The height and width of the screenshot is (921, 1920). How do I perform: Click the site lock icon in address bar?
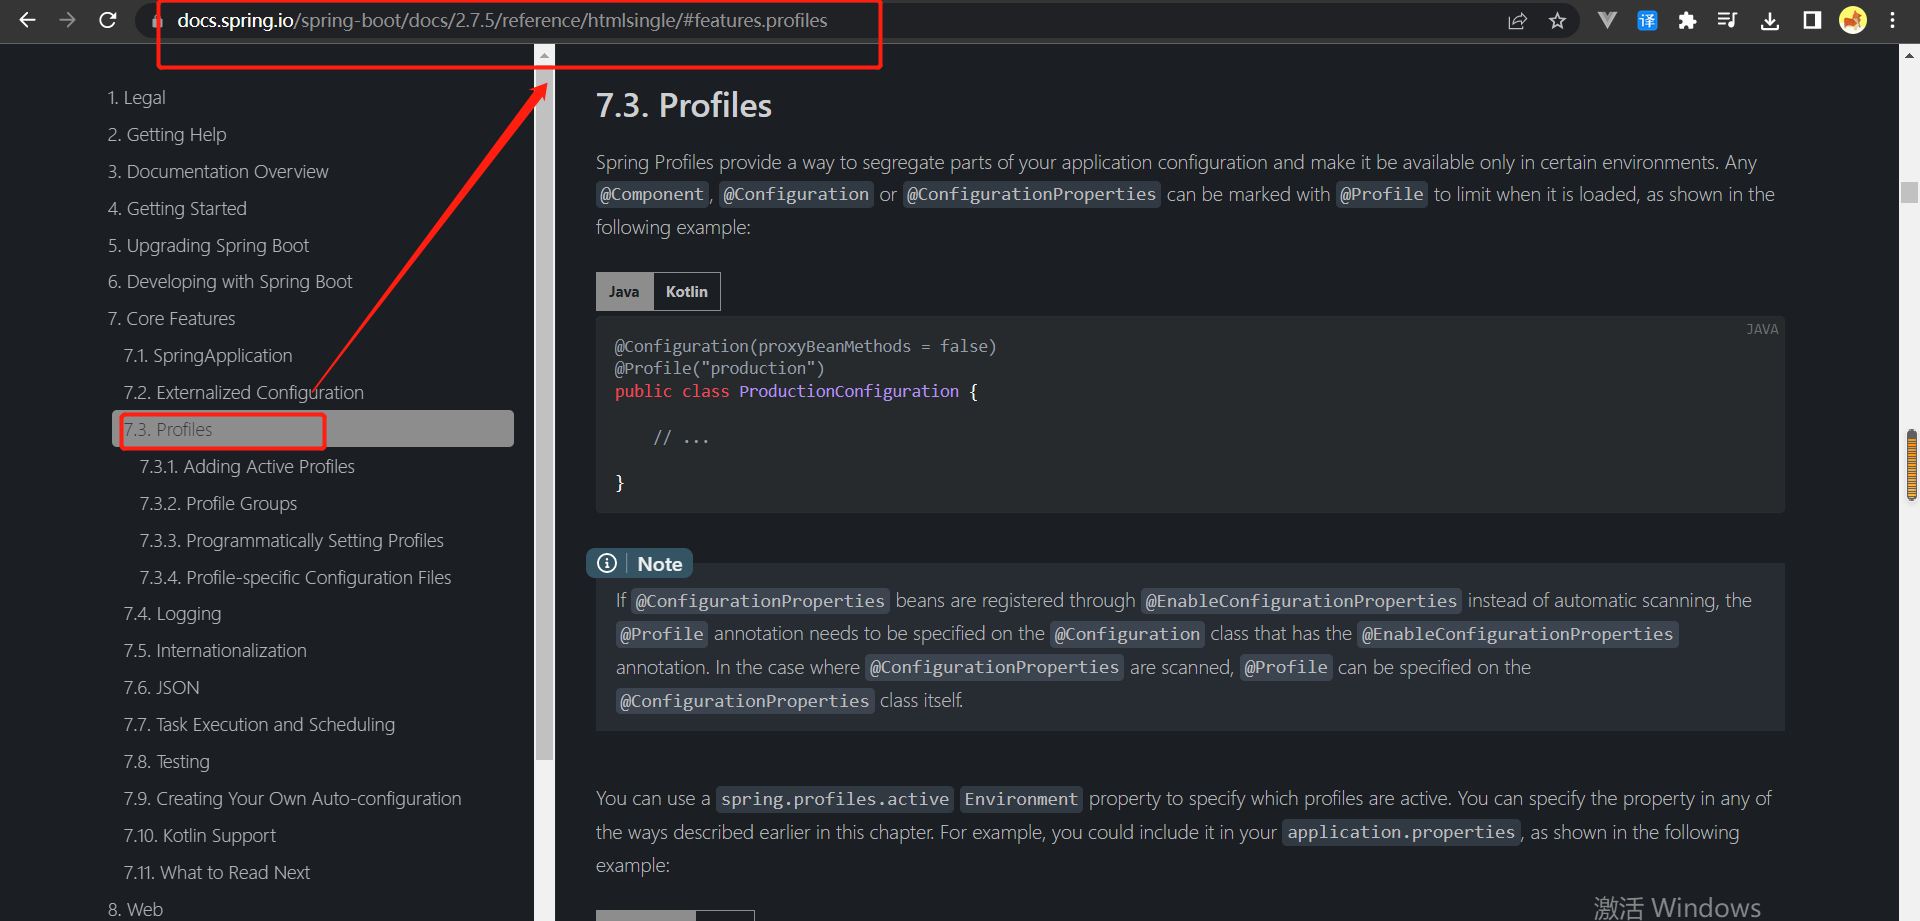(x=157, y=21)
